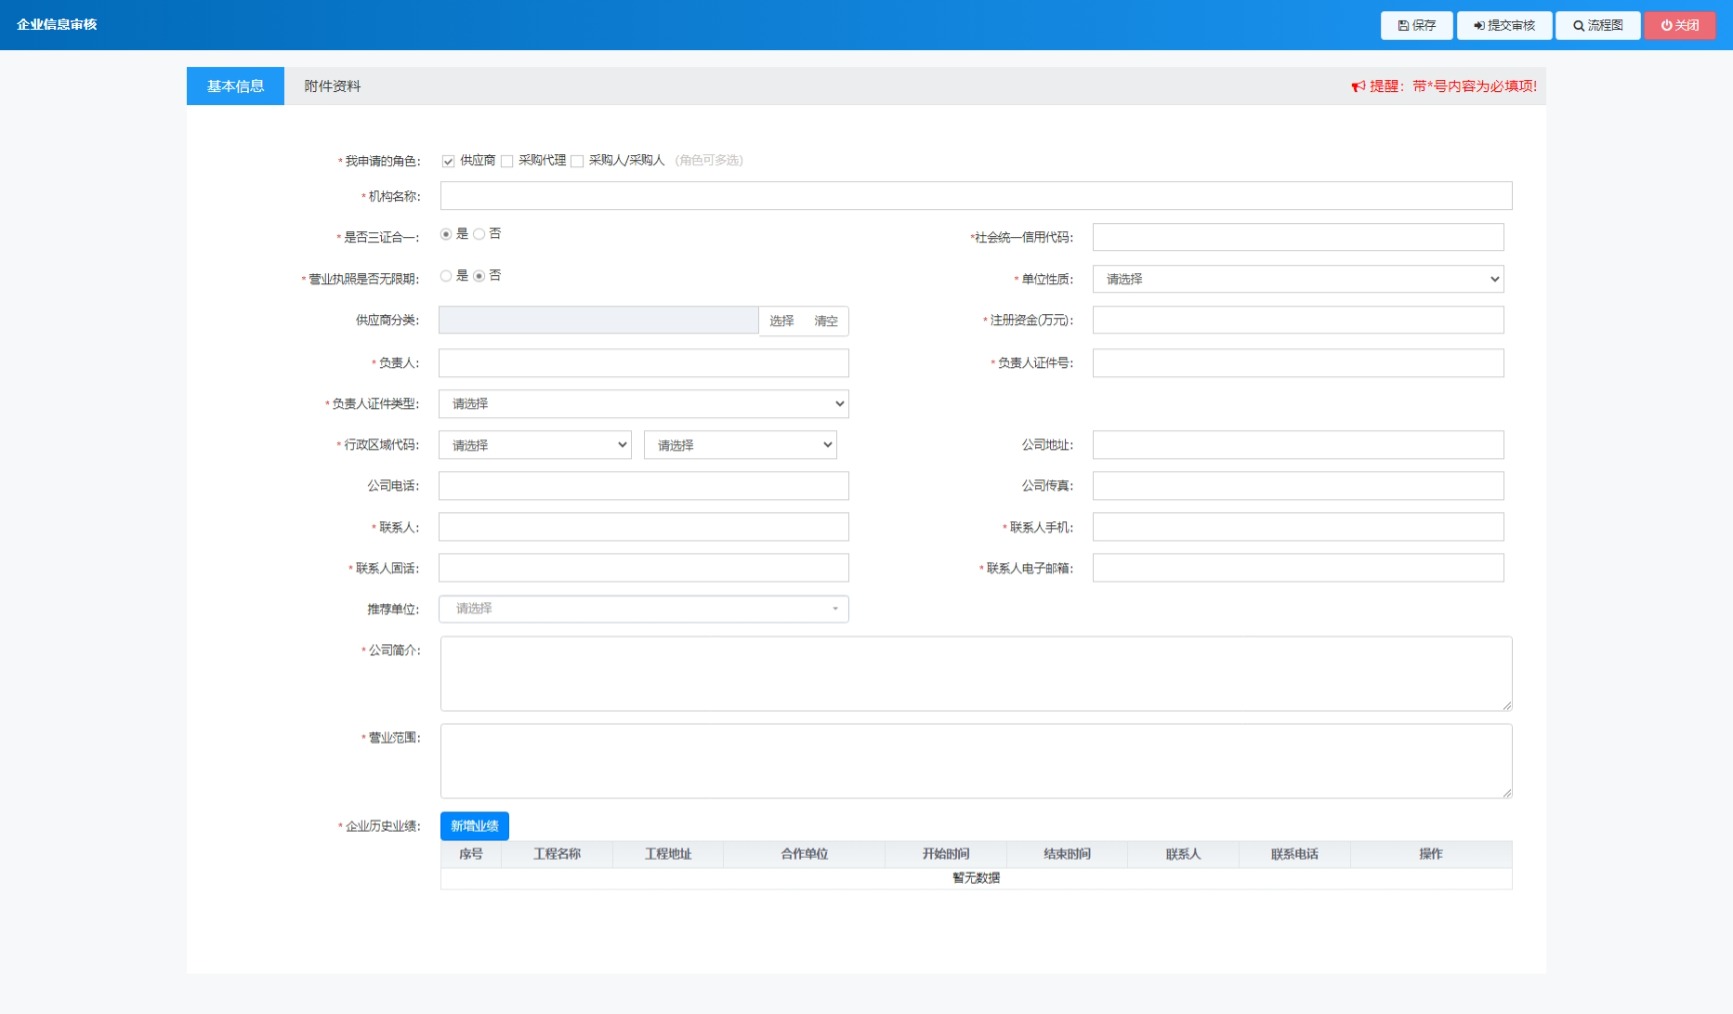Select 否 for 营业执照是否无限期

[x=479, y=276]
